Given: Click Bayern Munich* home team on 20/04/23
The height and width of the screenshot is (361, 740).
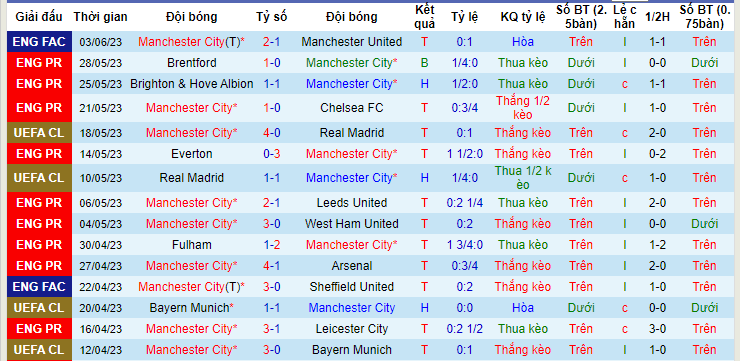Looking at the screenshot, I should (192, 308).
